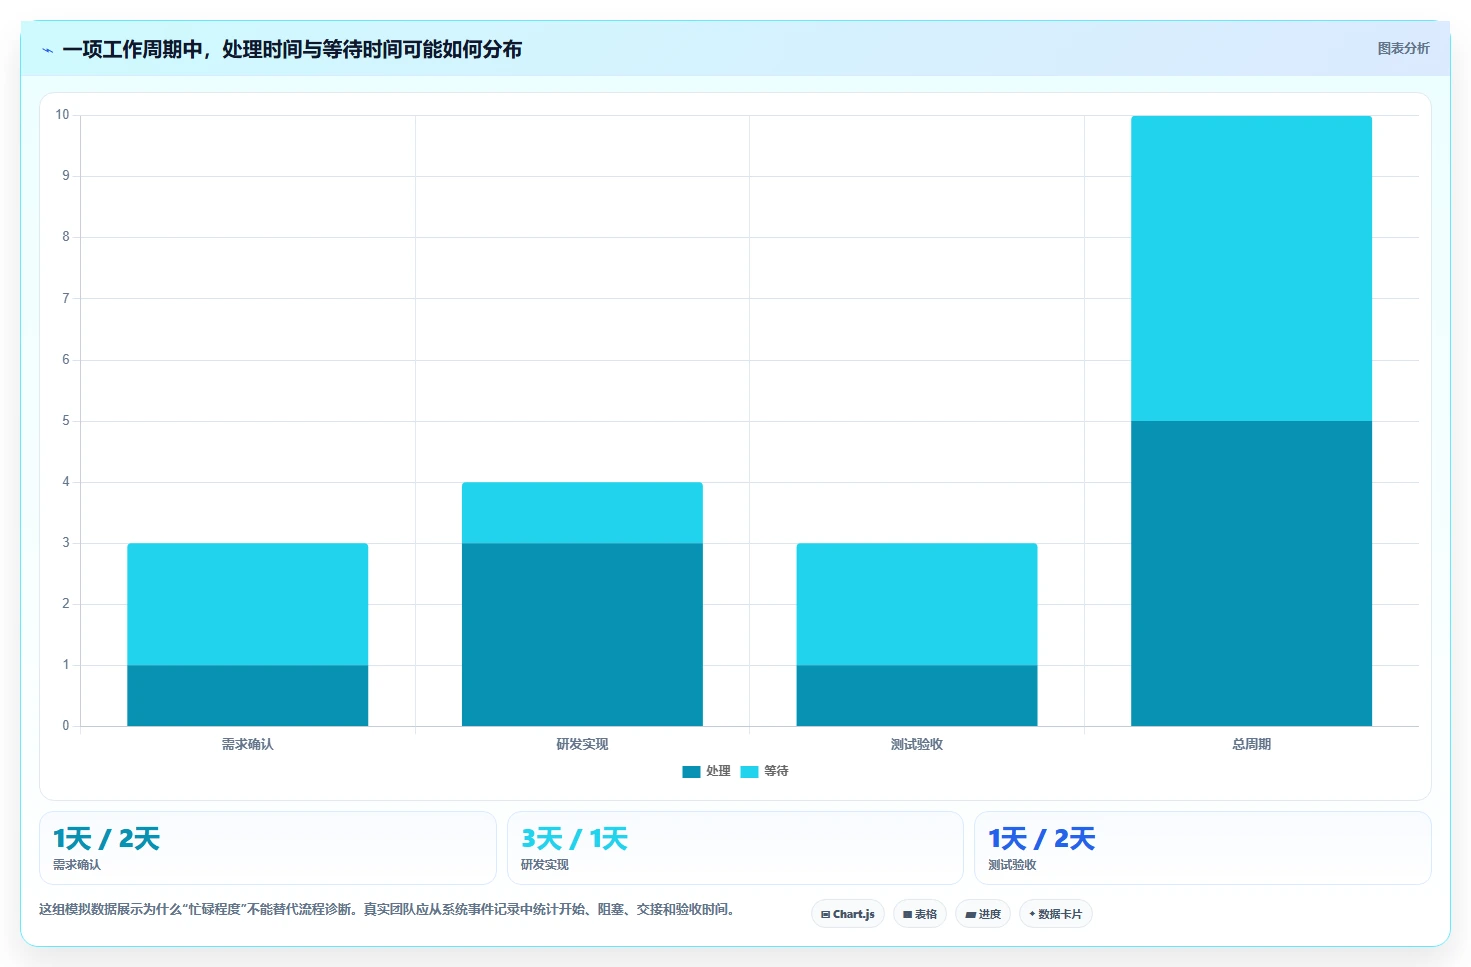Screen dimensions: 1471x967
Task: Click the y-axis value 7
Action: (66, 298)
